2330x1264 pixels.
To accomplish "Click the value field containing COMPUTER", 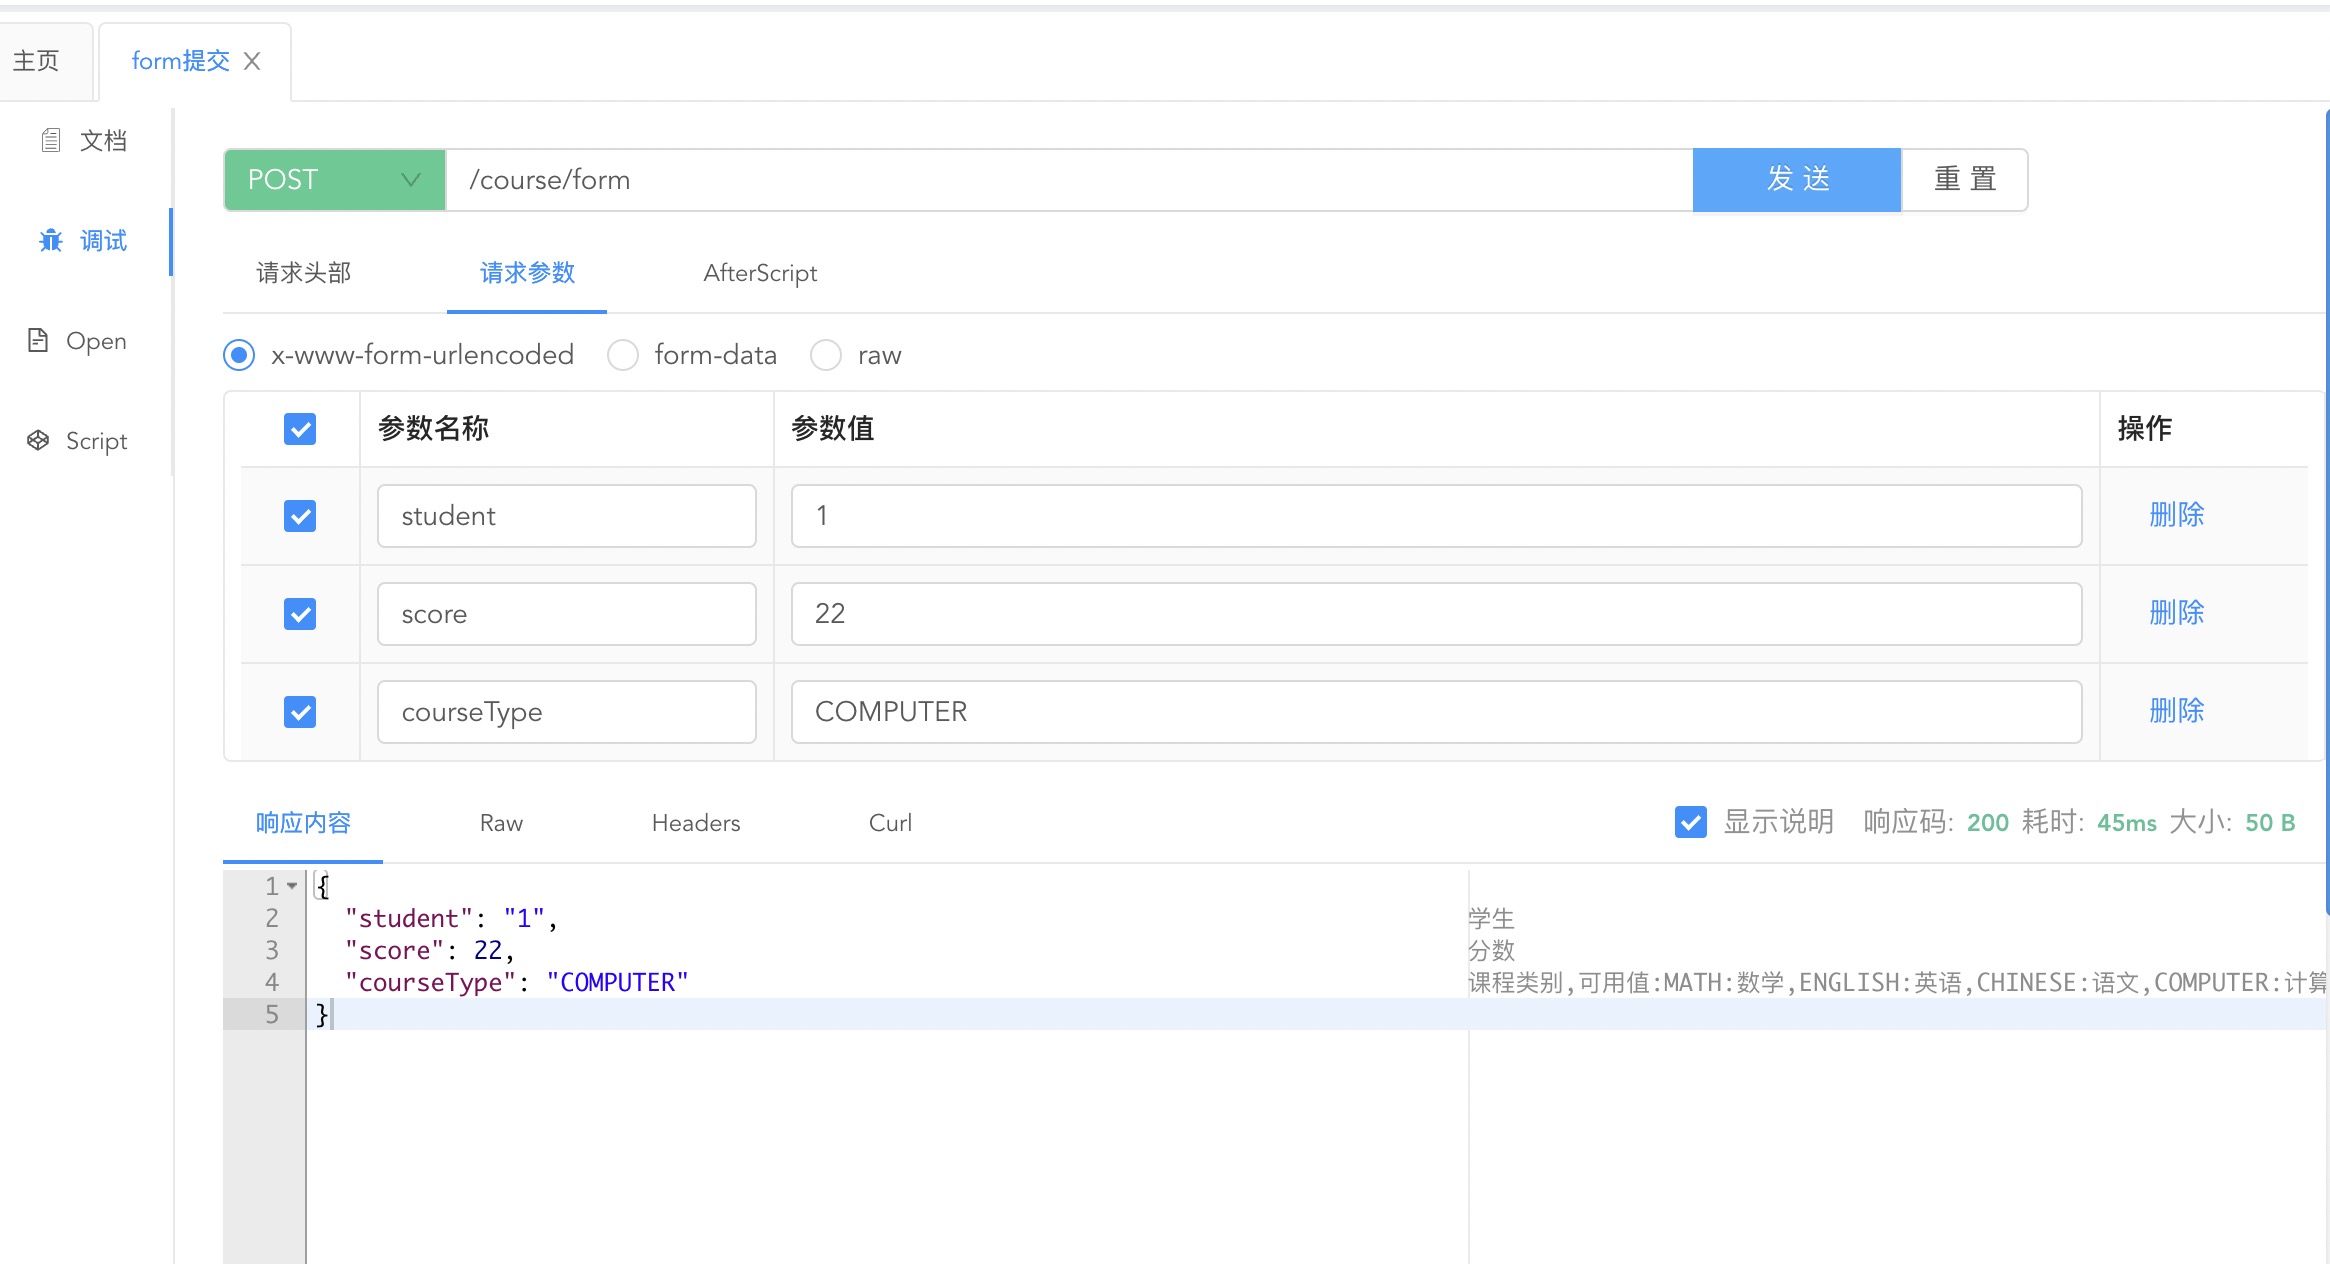I will [x=1437, y=712].
